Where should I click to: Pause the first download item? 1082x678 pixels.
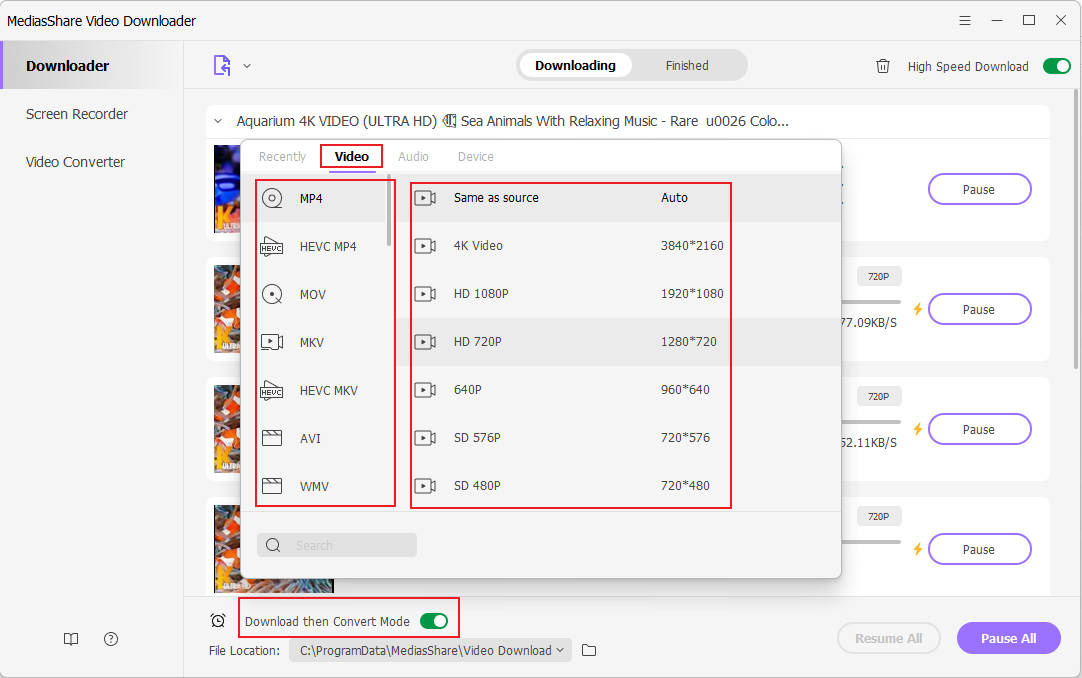point(979,189)
